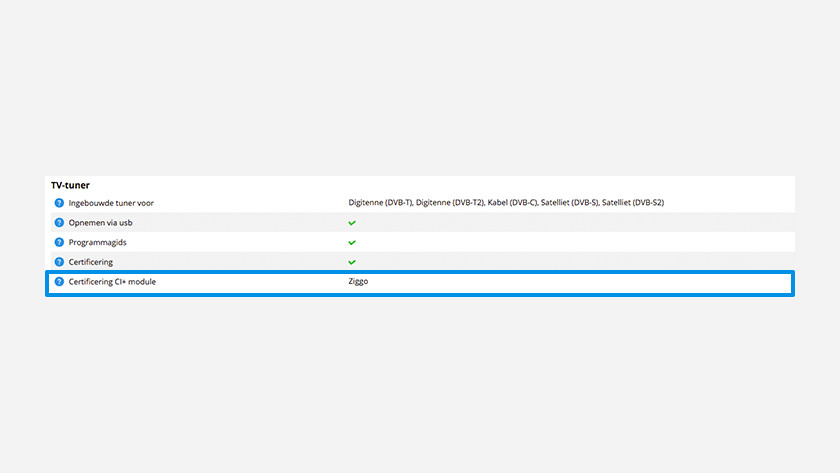
Task: Click the Ingebouwde tuner voor label
Action: pyautogui.click(x=111, y=203)
